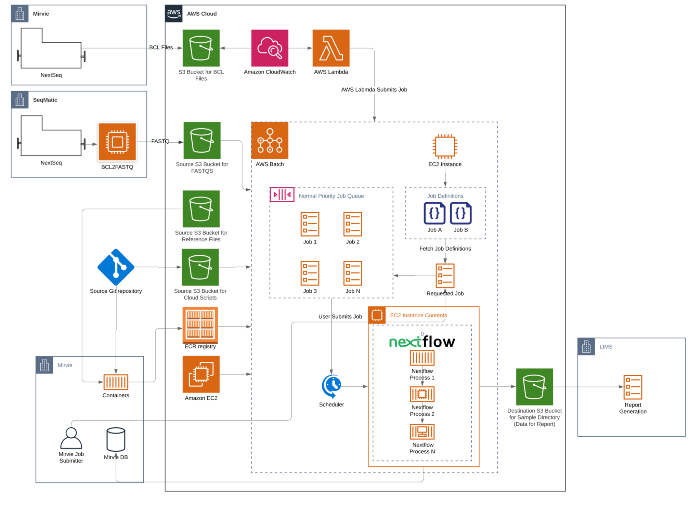Click the 'Normal Priority Job Queue' text
The image size is (690, 505).
331,196
